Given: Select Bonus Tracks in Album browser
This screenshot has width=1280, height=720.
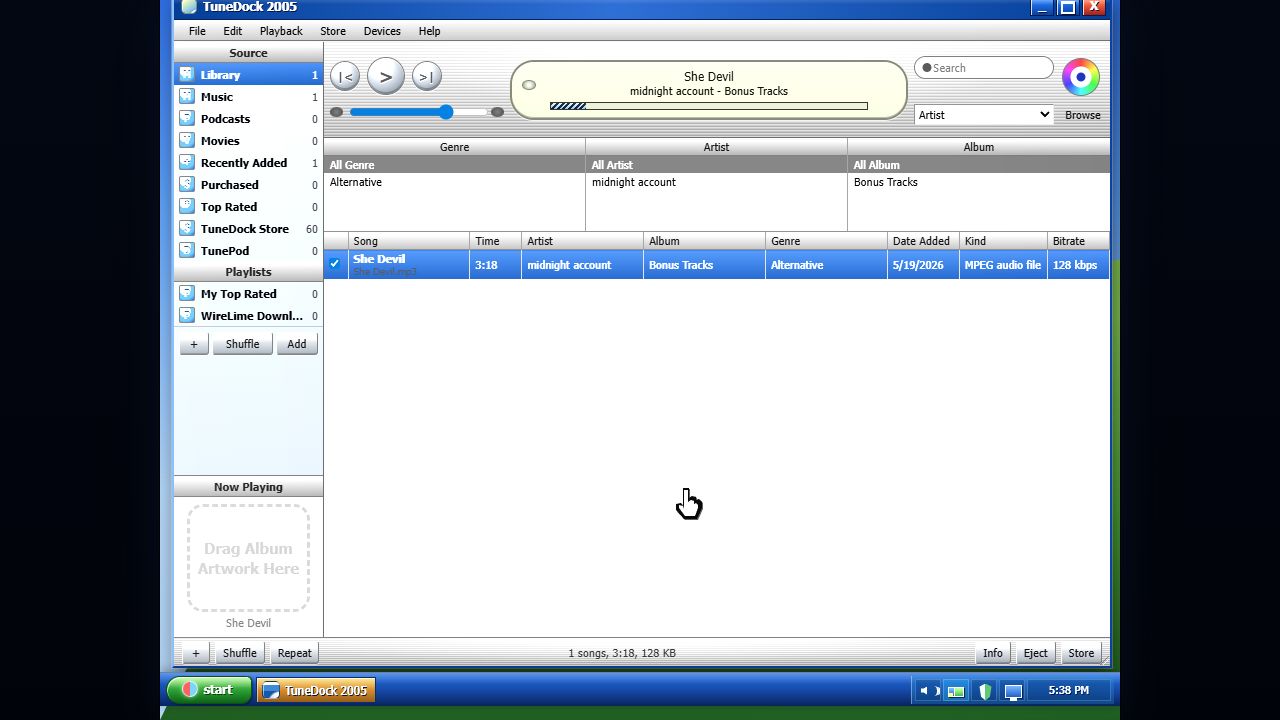Looking at the screenshot, I should (x=978, y=182).
